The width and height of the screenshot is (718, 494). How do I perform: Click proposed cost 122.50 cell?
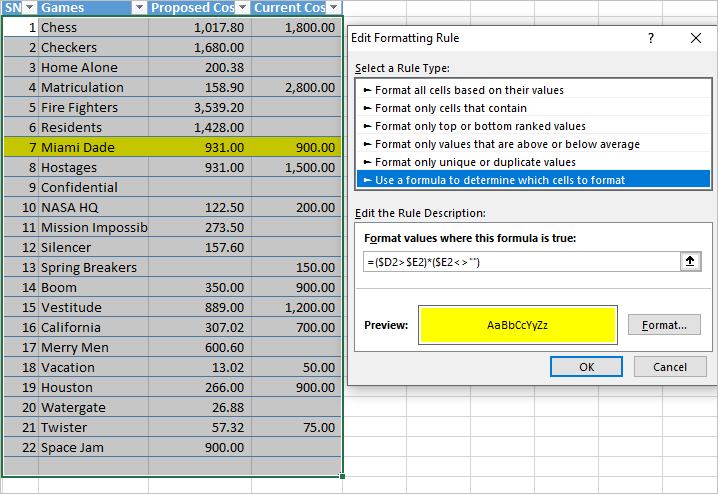(x=200, y=207)
